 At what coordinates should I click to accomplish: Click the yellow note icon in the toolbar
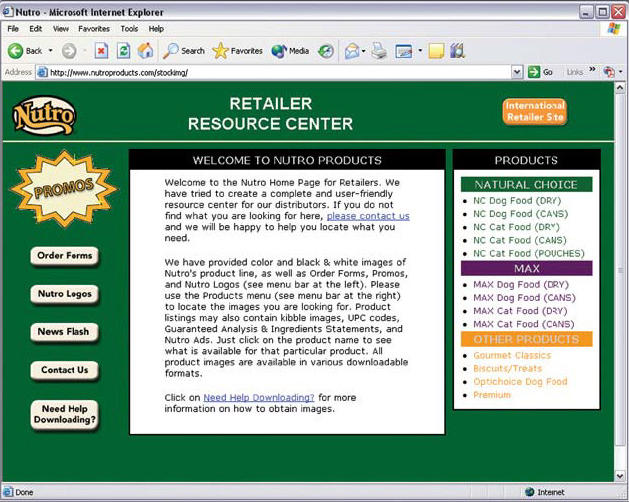pyautogui.click(x=436, y=51)
